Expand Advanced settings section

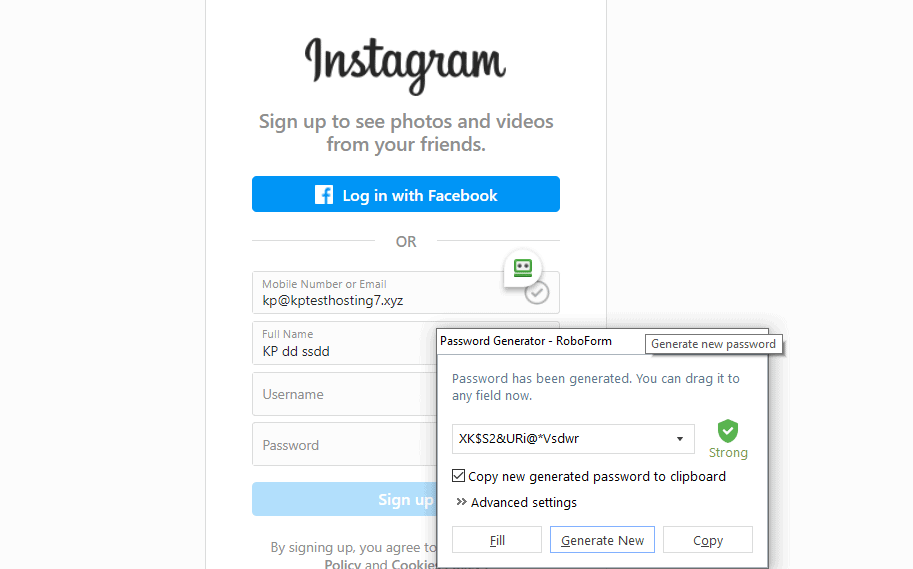coord(516,502)
